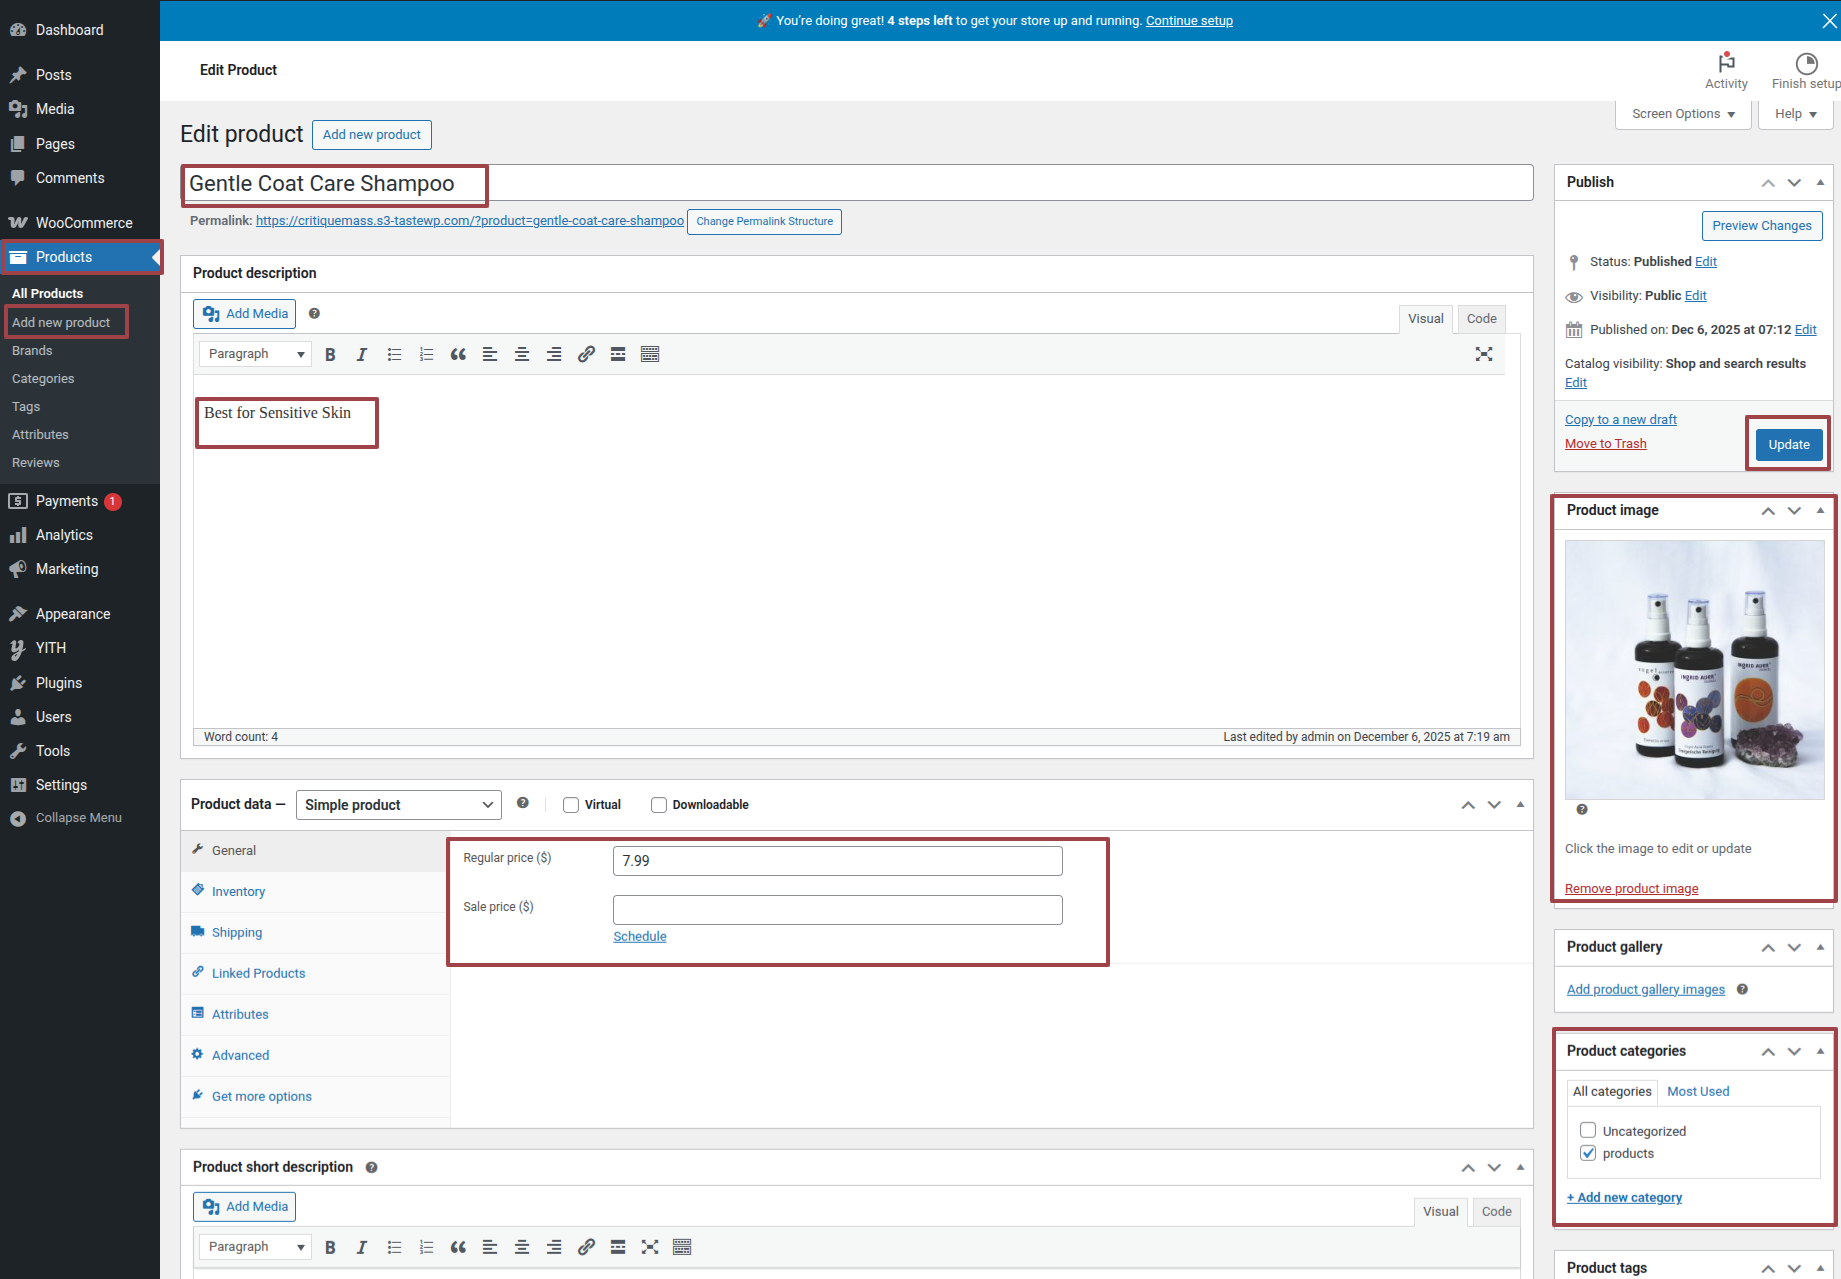Enable the Virtual product checkbox

click(571, 805)
